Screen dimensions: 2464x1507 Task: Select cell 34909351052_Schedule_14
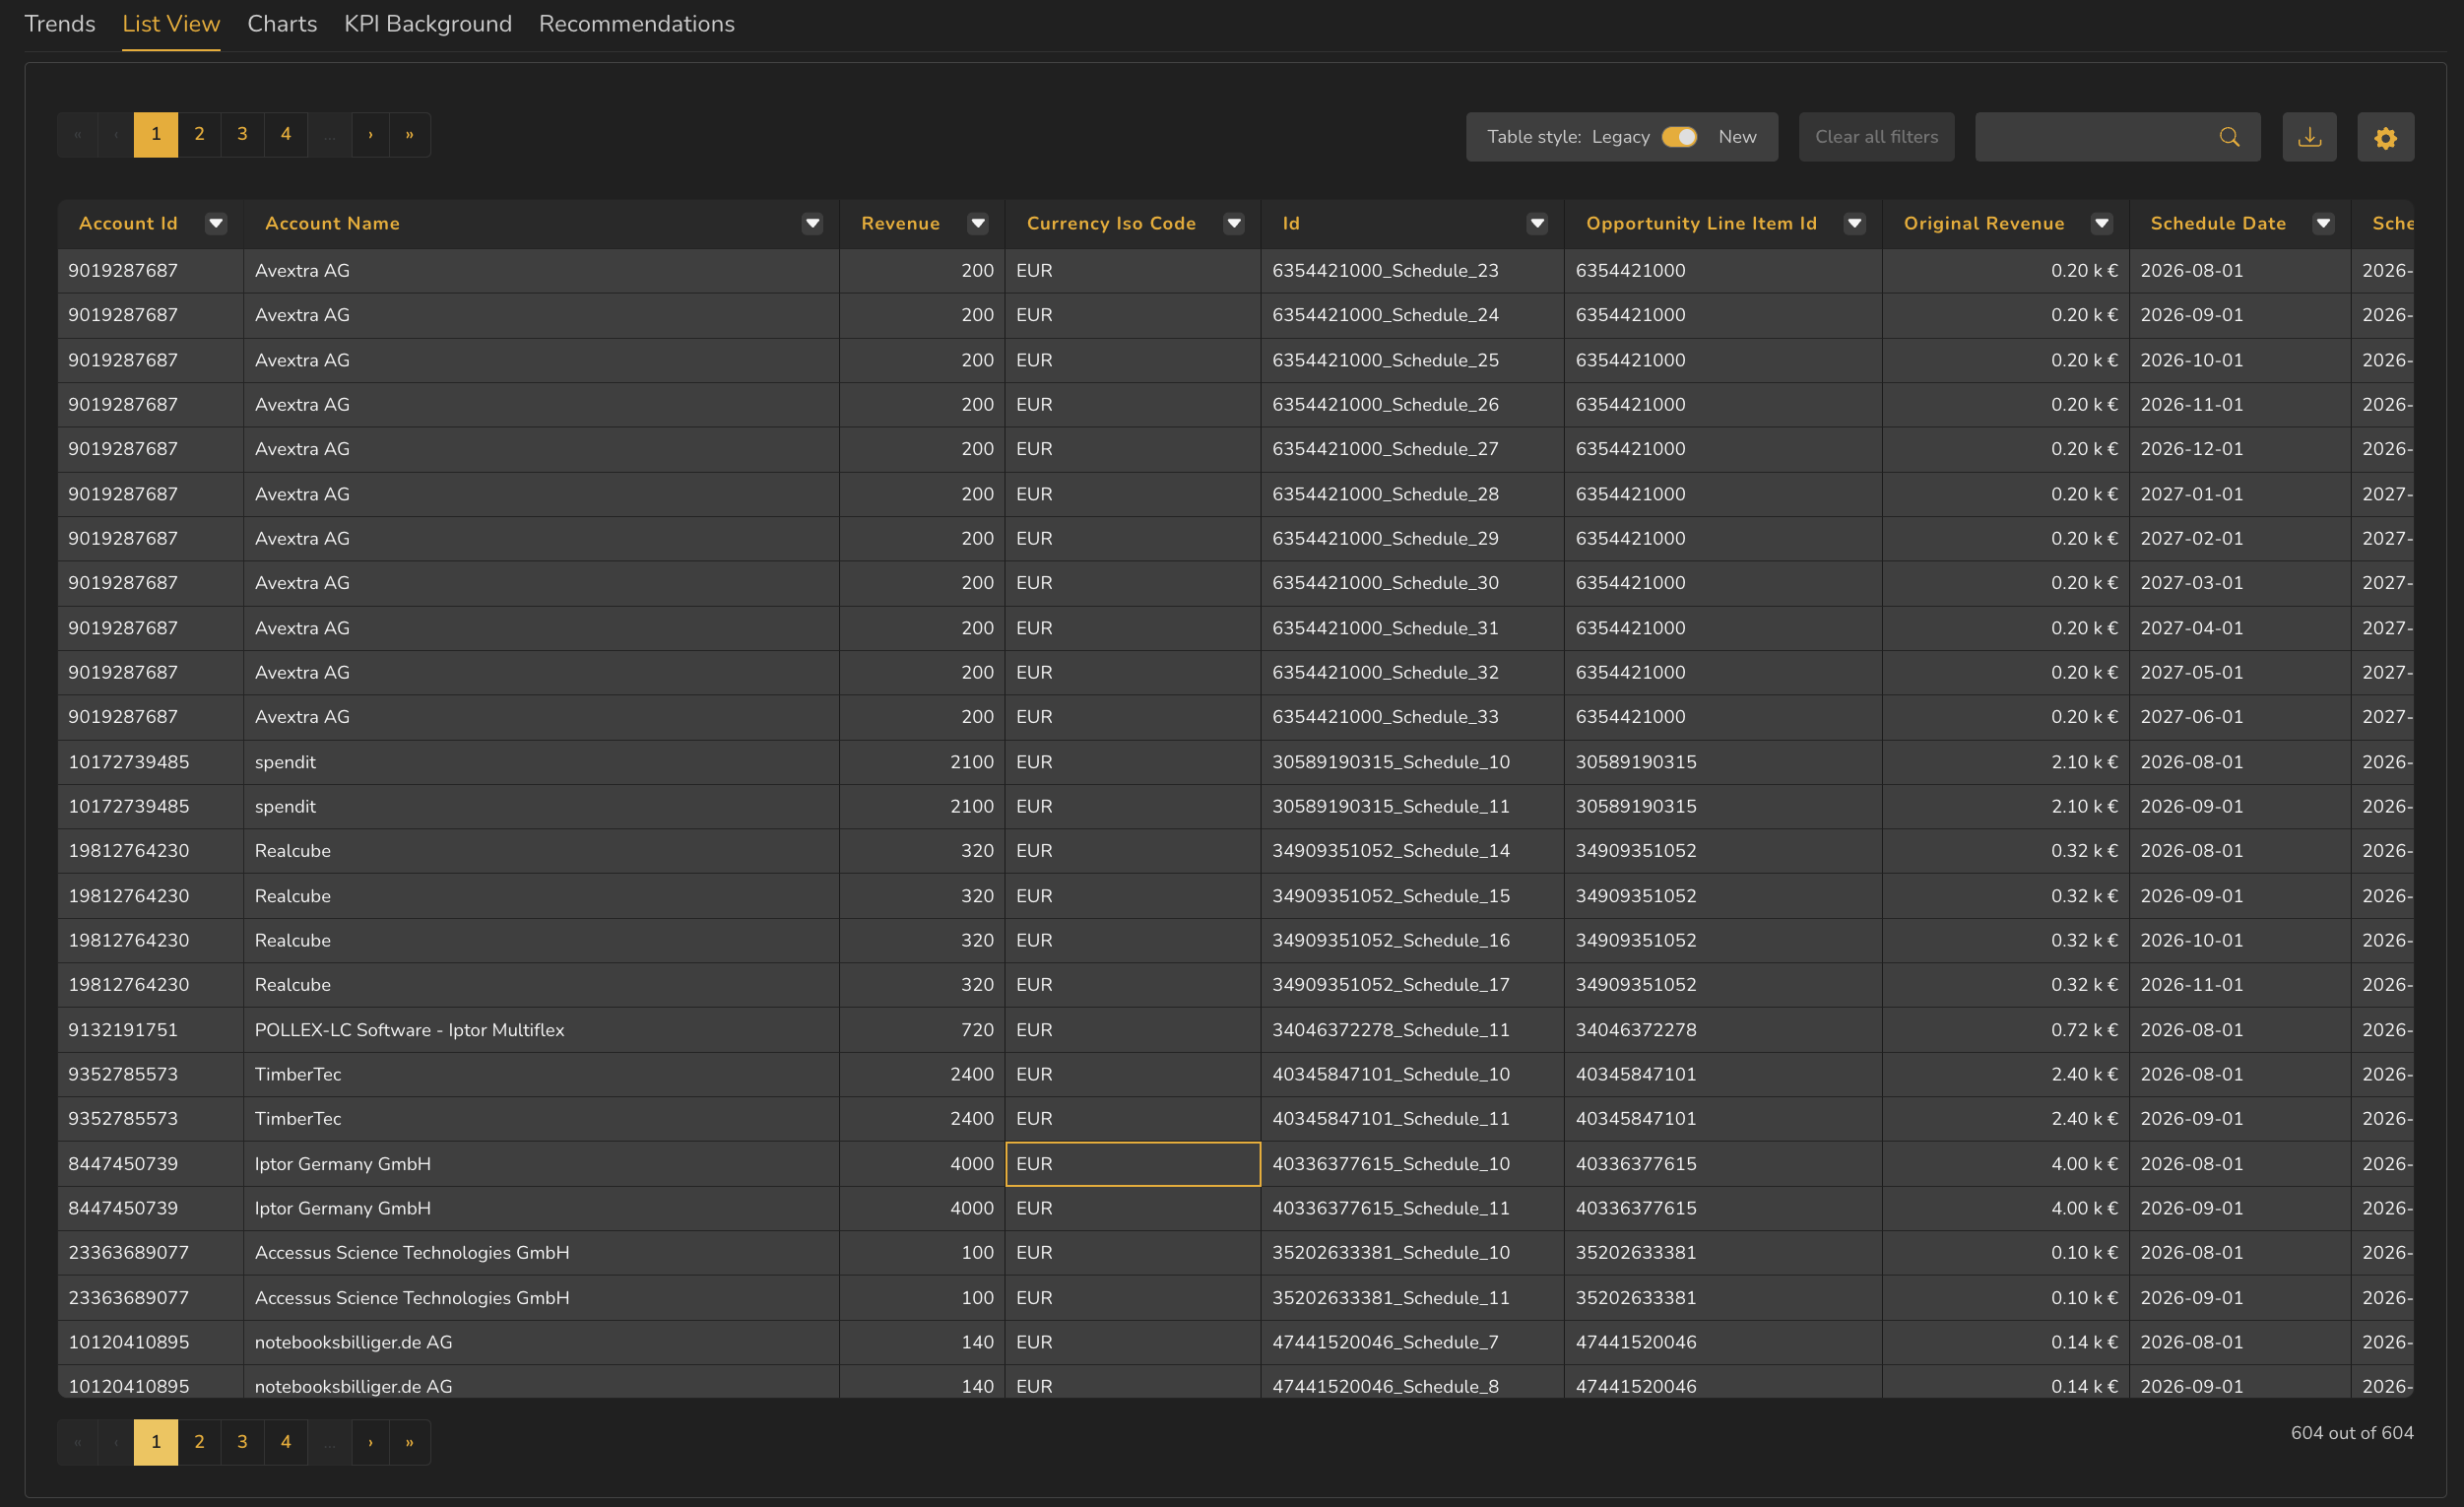tap(1412, 851)
